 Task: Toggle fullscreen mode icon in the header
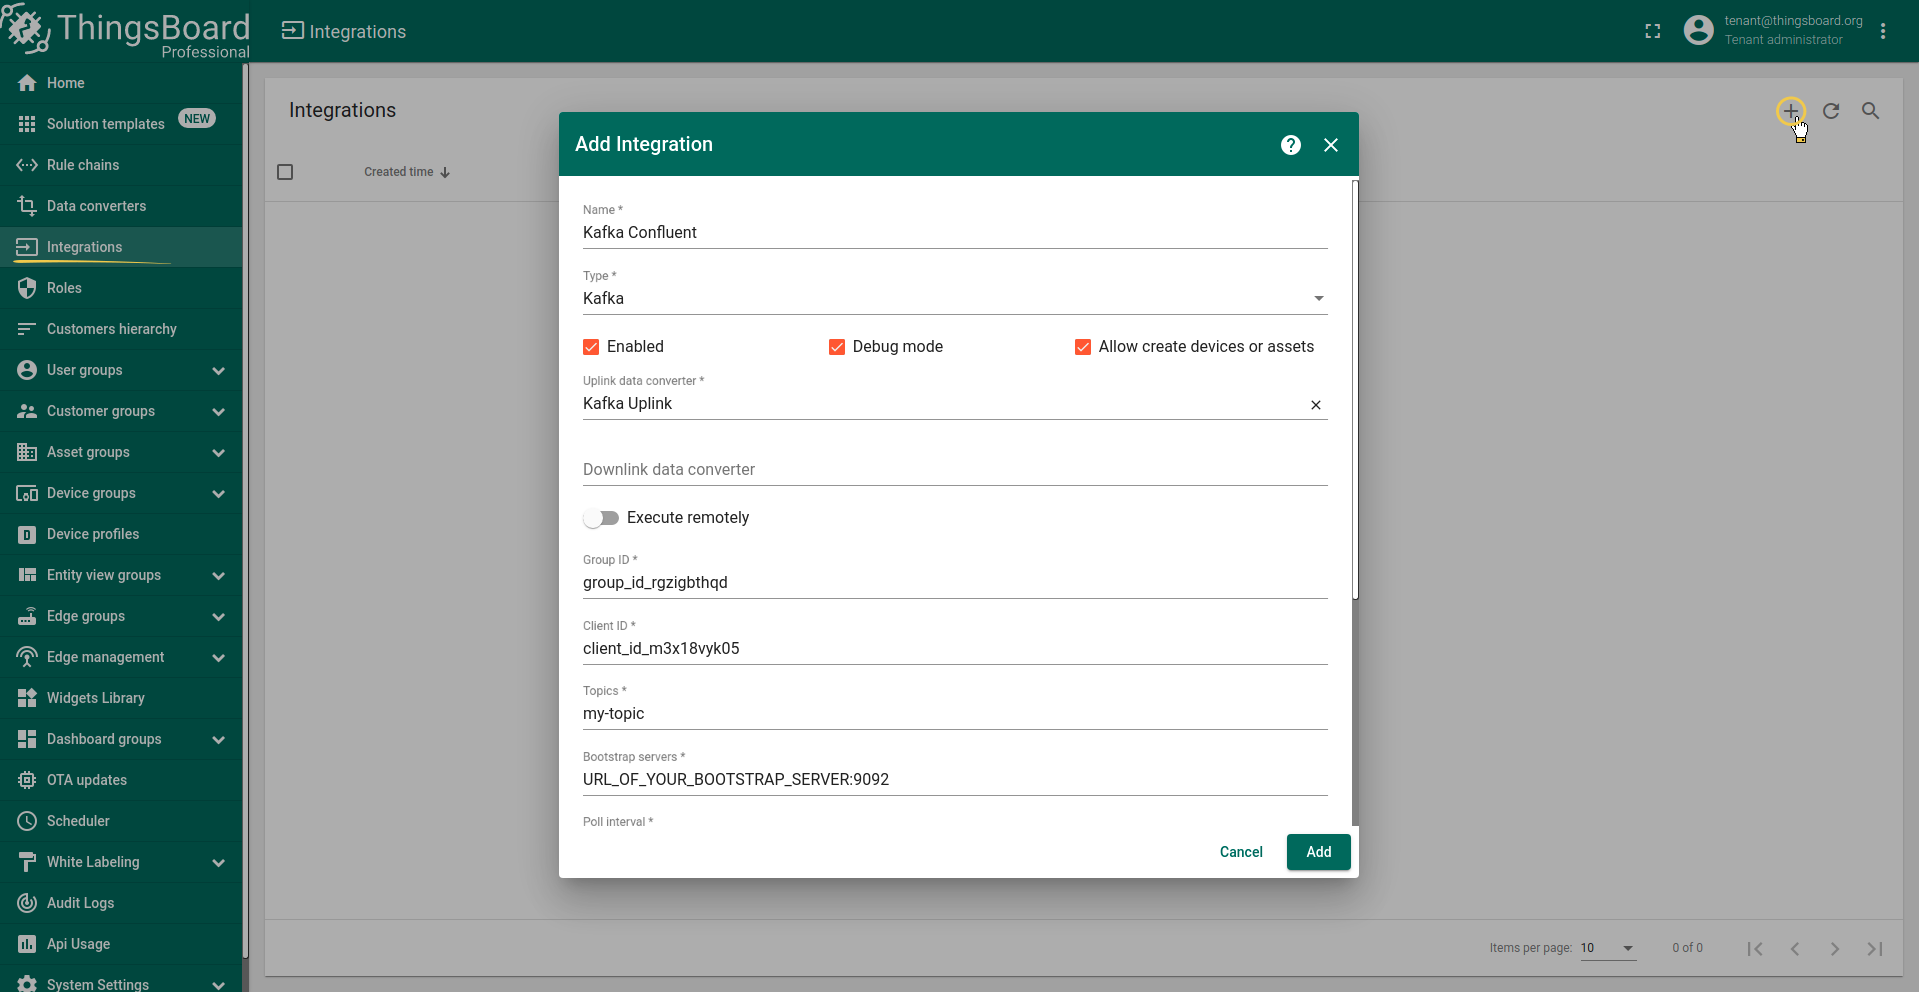[x=1652, y=31]
